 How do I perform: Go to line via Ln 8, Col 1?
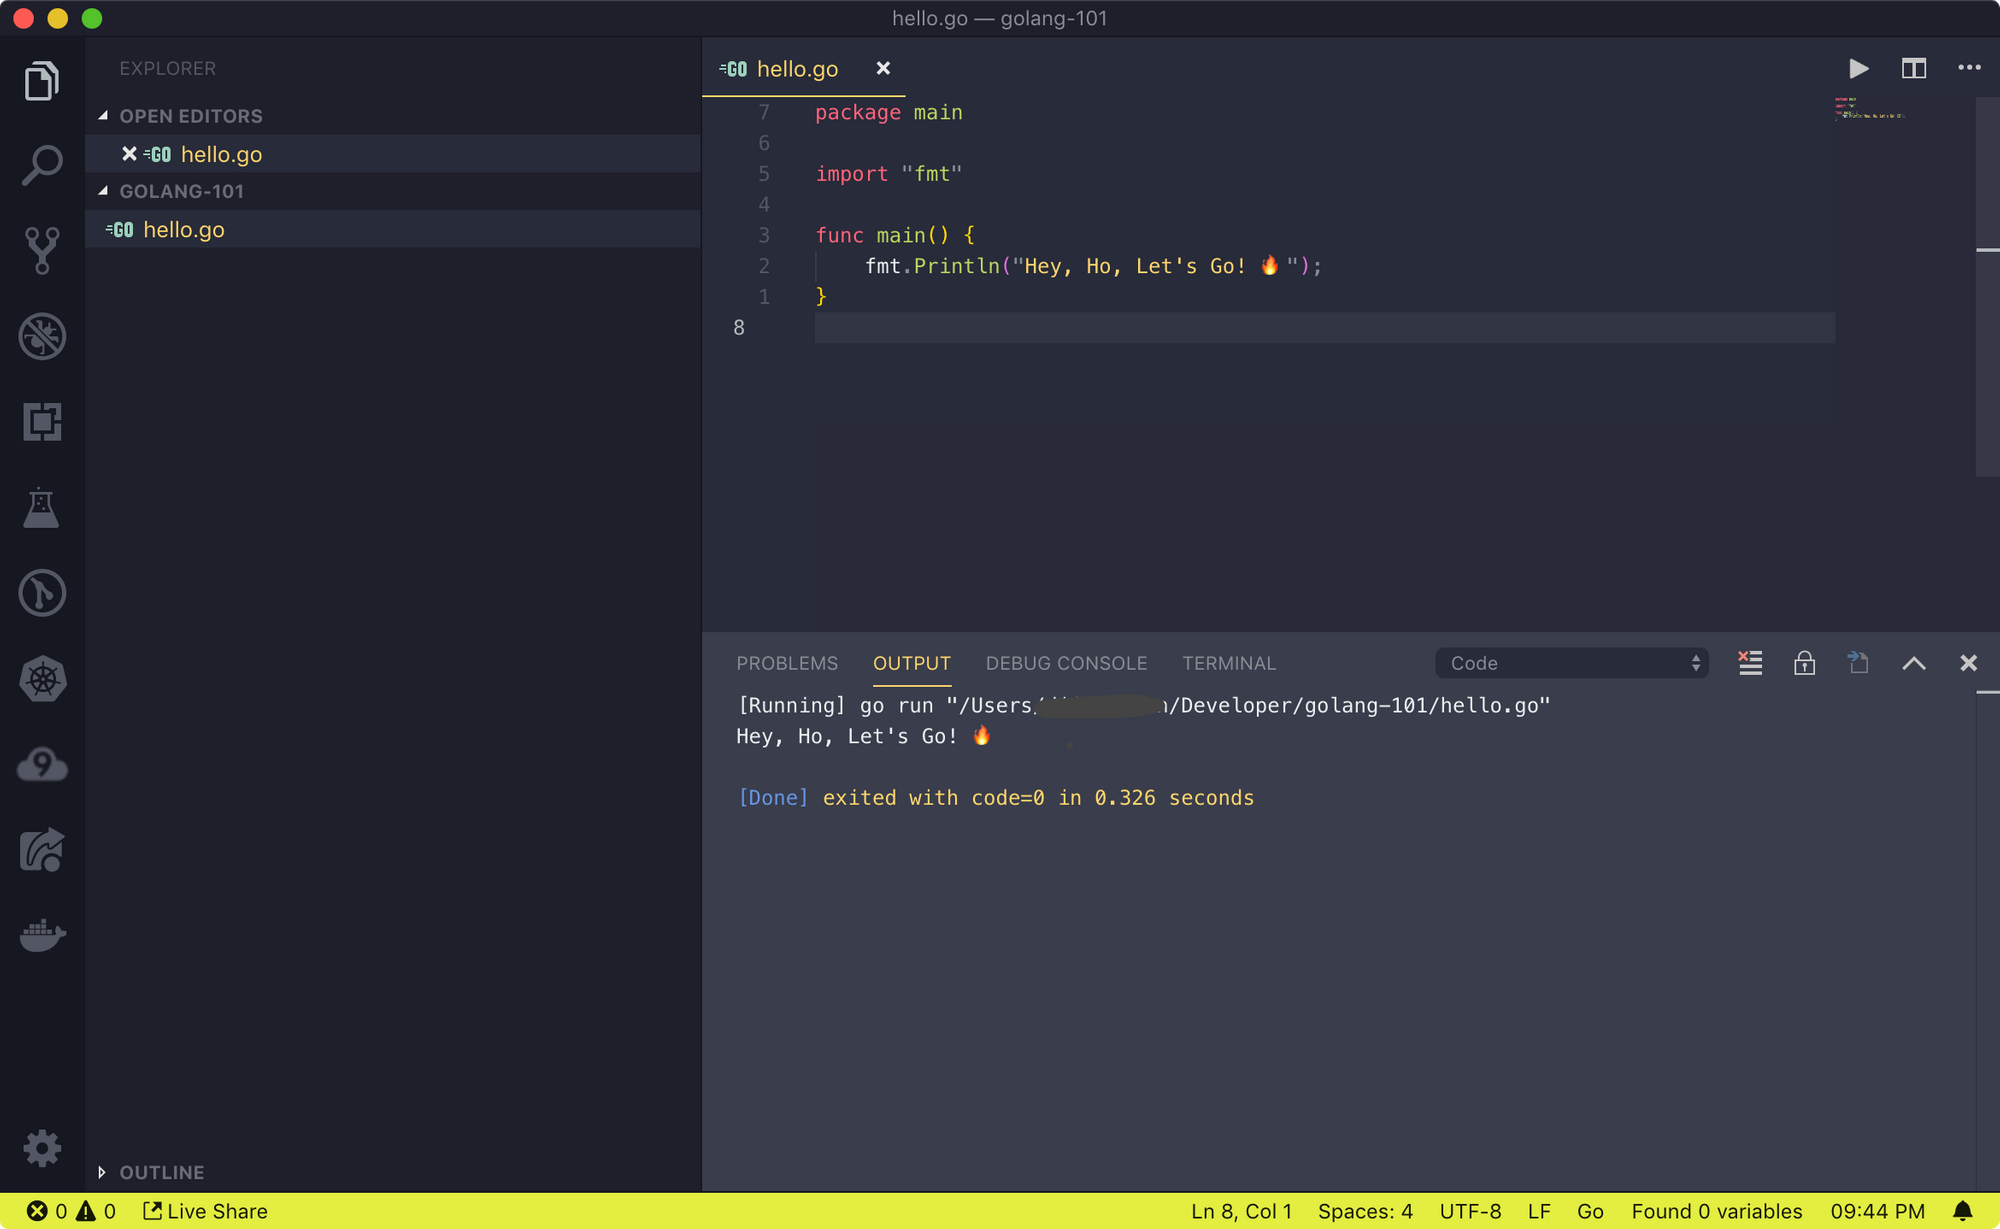[x=1241, y=1211]
